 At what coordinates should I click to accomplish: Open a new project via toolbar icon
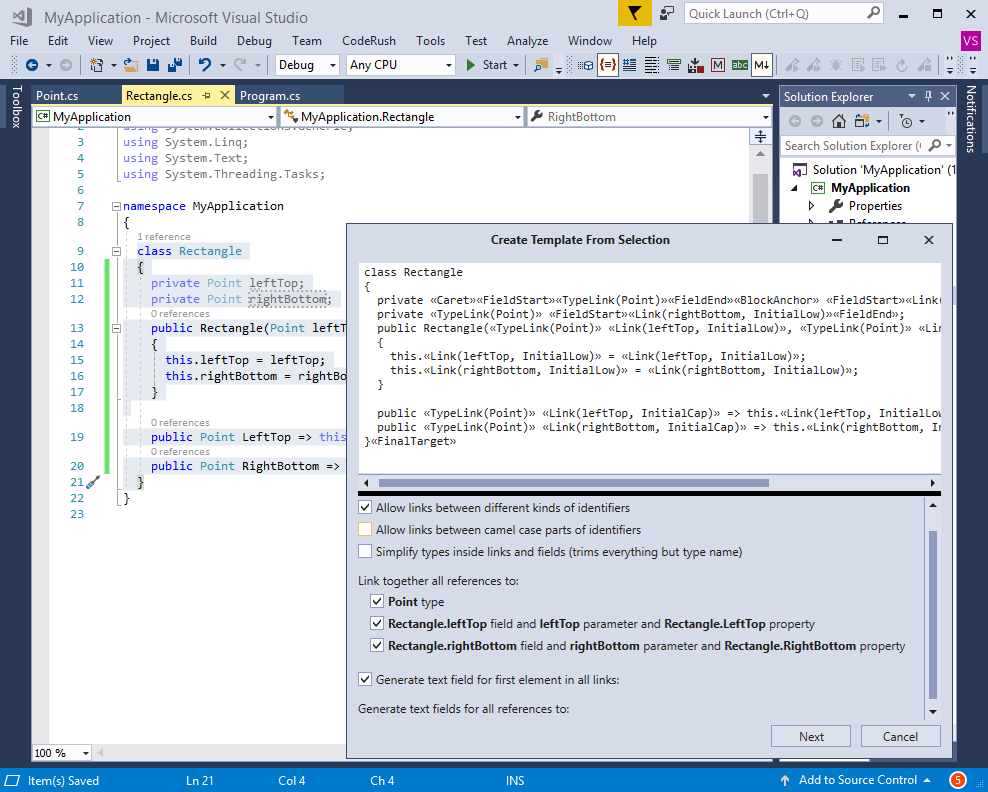(x=95, y=63)
